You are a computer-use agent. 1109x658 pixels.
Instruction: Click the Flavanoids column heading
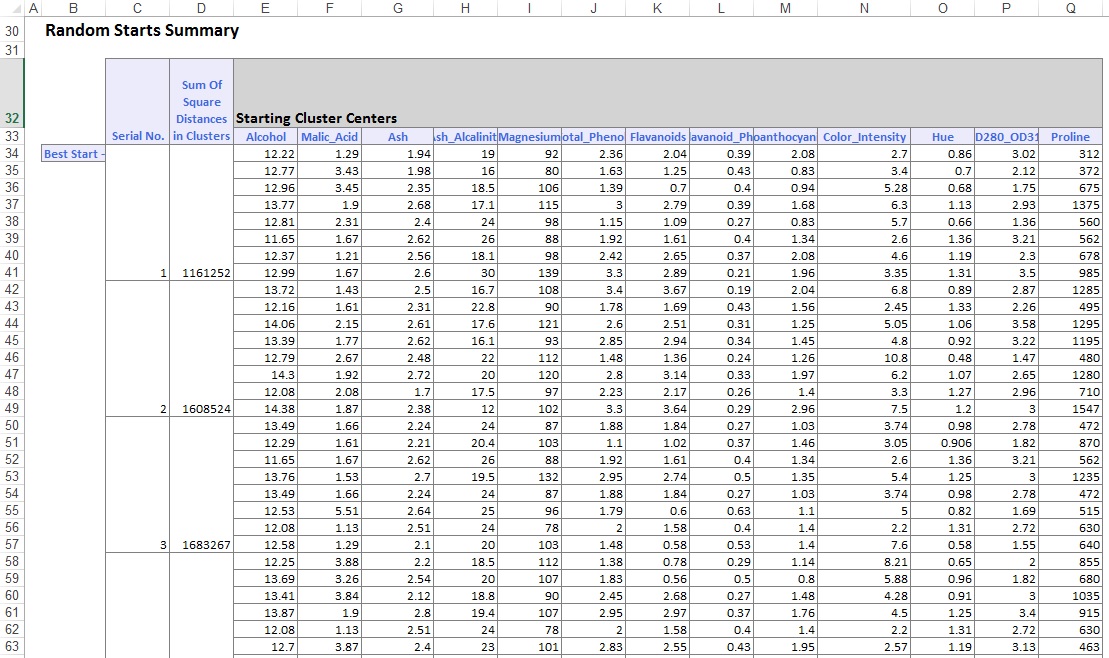coord(657,137)
